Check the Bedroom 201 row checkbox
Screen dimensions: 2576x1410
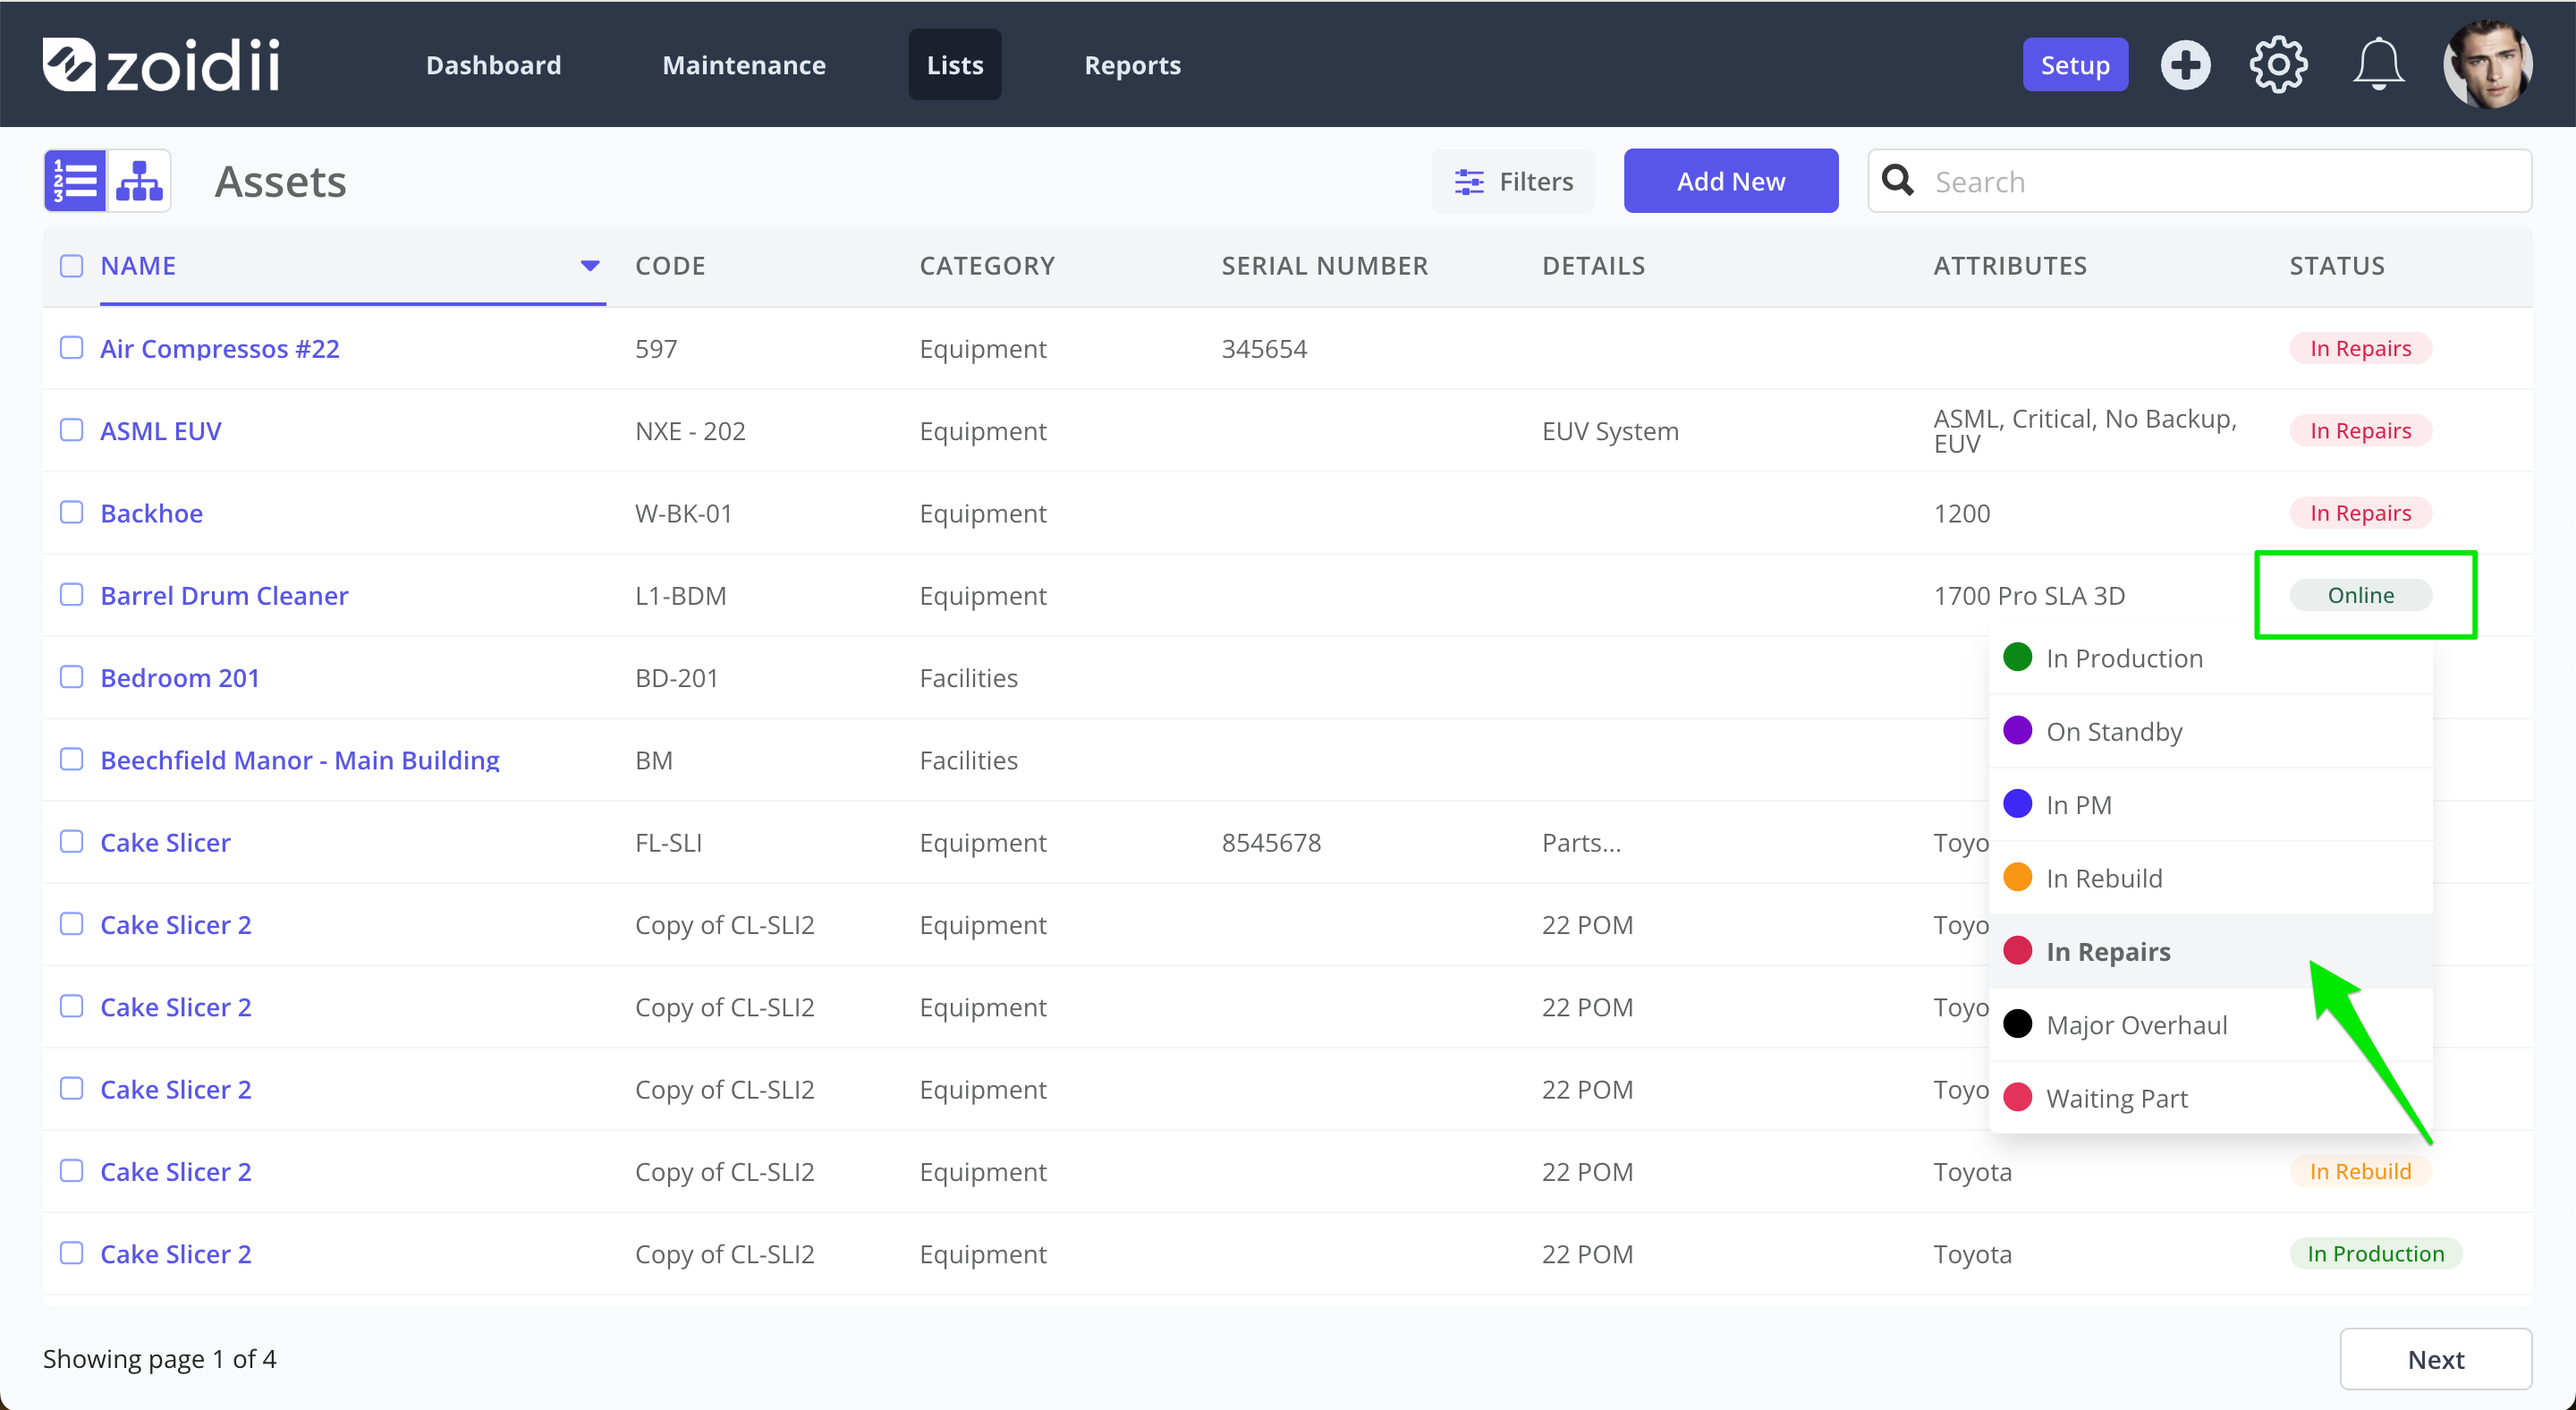(x=71, y=677)
